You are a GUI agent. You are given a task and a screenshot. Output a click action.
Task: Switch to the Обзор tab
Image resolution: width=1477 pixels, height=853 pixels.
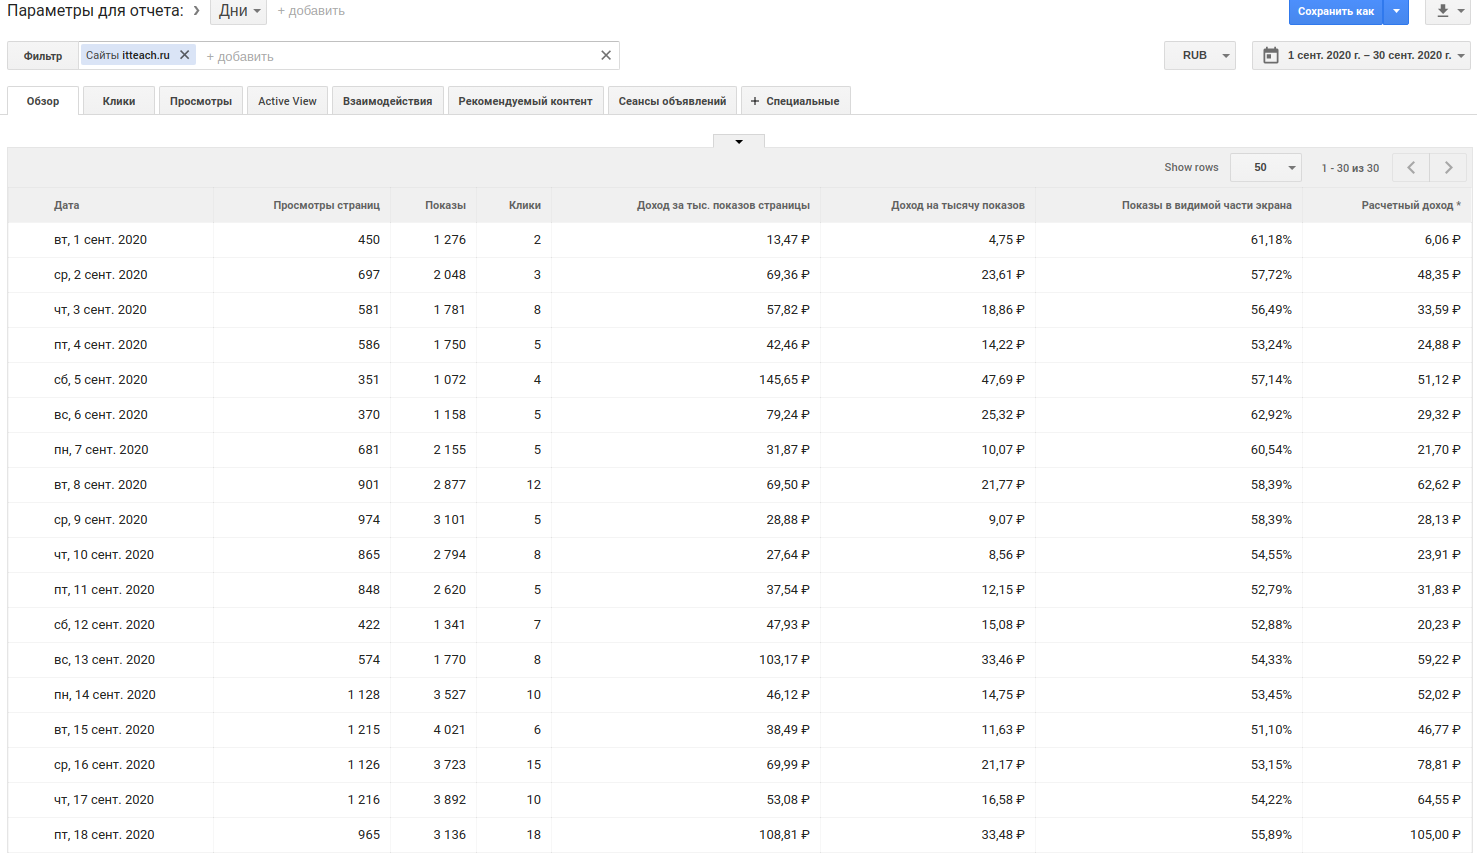tap(43, 101)
